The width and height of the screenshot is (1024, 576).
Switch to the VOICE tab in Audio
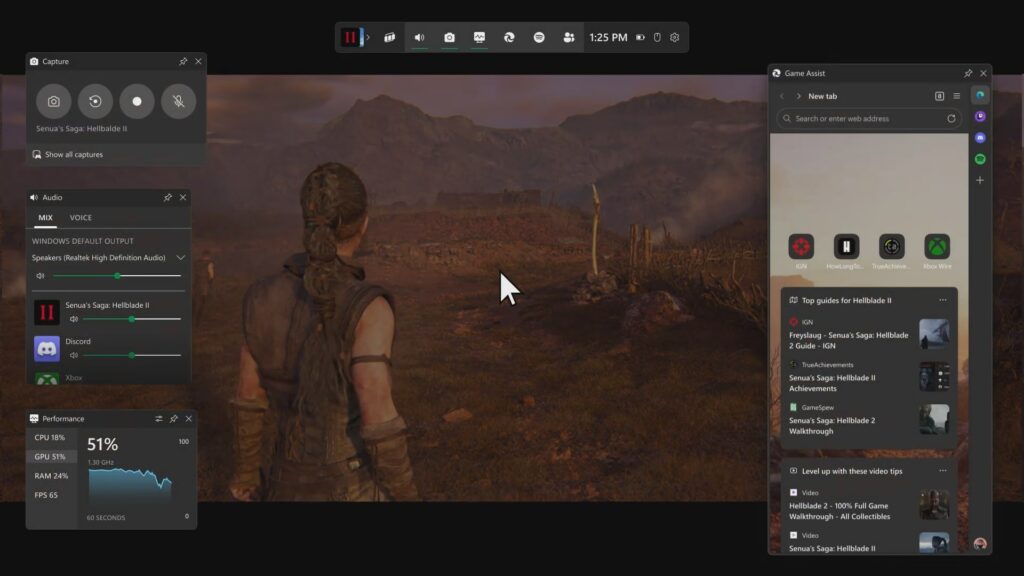tap(80, 218)
